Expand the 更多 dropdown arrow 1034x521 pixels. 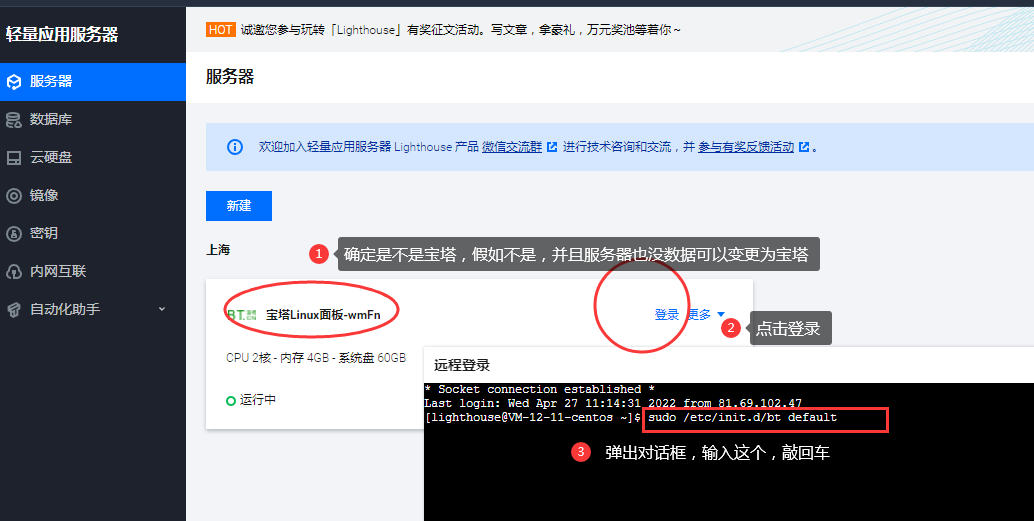[x=721, y=315]
